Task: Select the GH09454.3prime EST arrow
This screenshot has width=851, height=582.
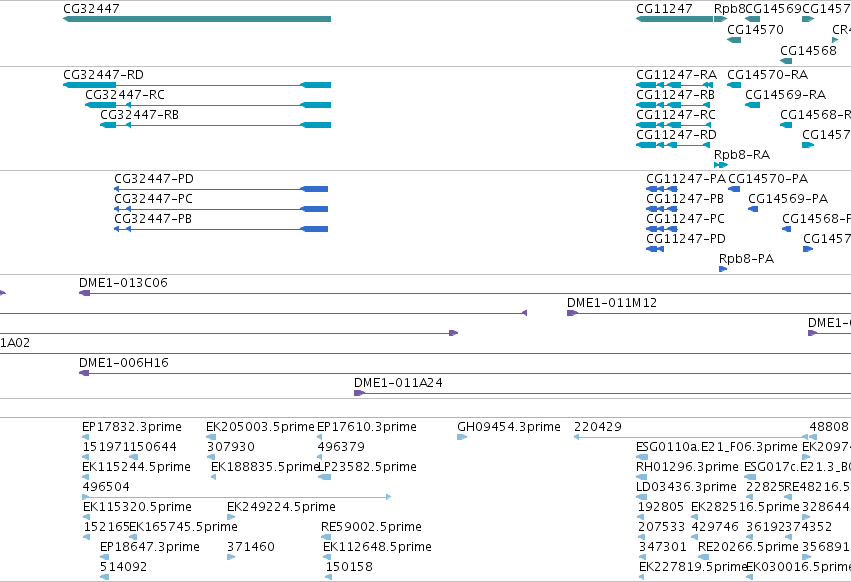Action: 462,437
